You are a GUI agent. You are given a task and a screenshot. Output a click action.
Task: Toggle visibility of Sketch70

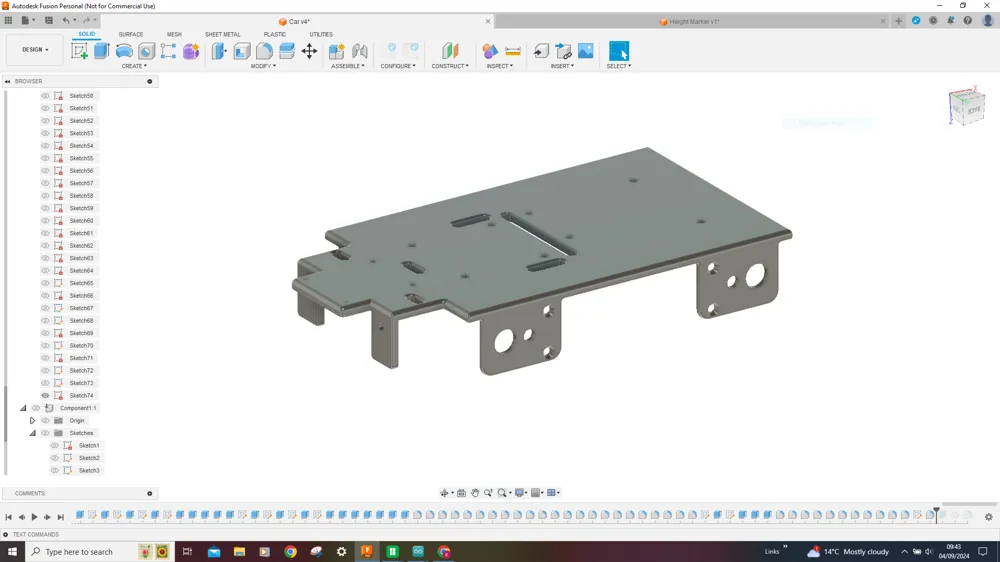[45, 346]
